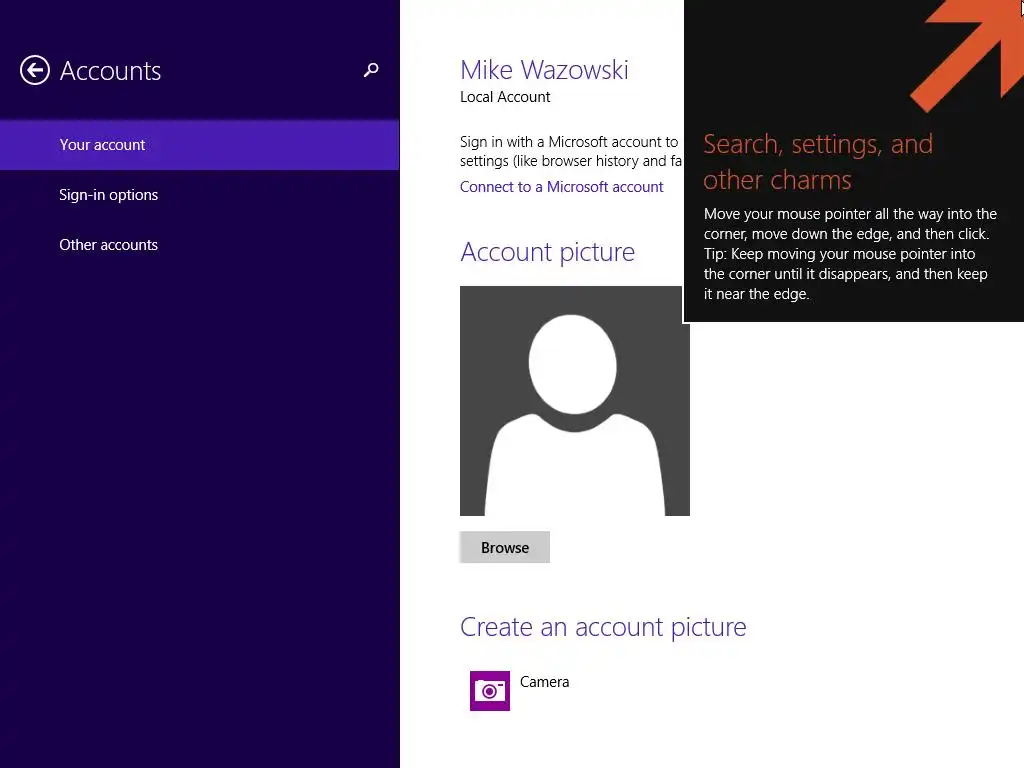Image resolution: width=1024 pixels, height=768 pixels.
Task: Click the 'Search, settings, and other charms' tip title
Action: point(818,162)
